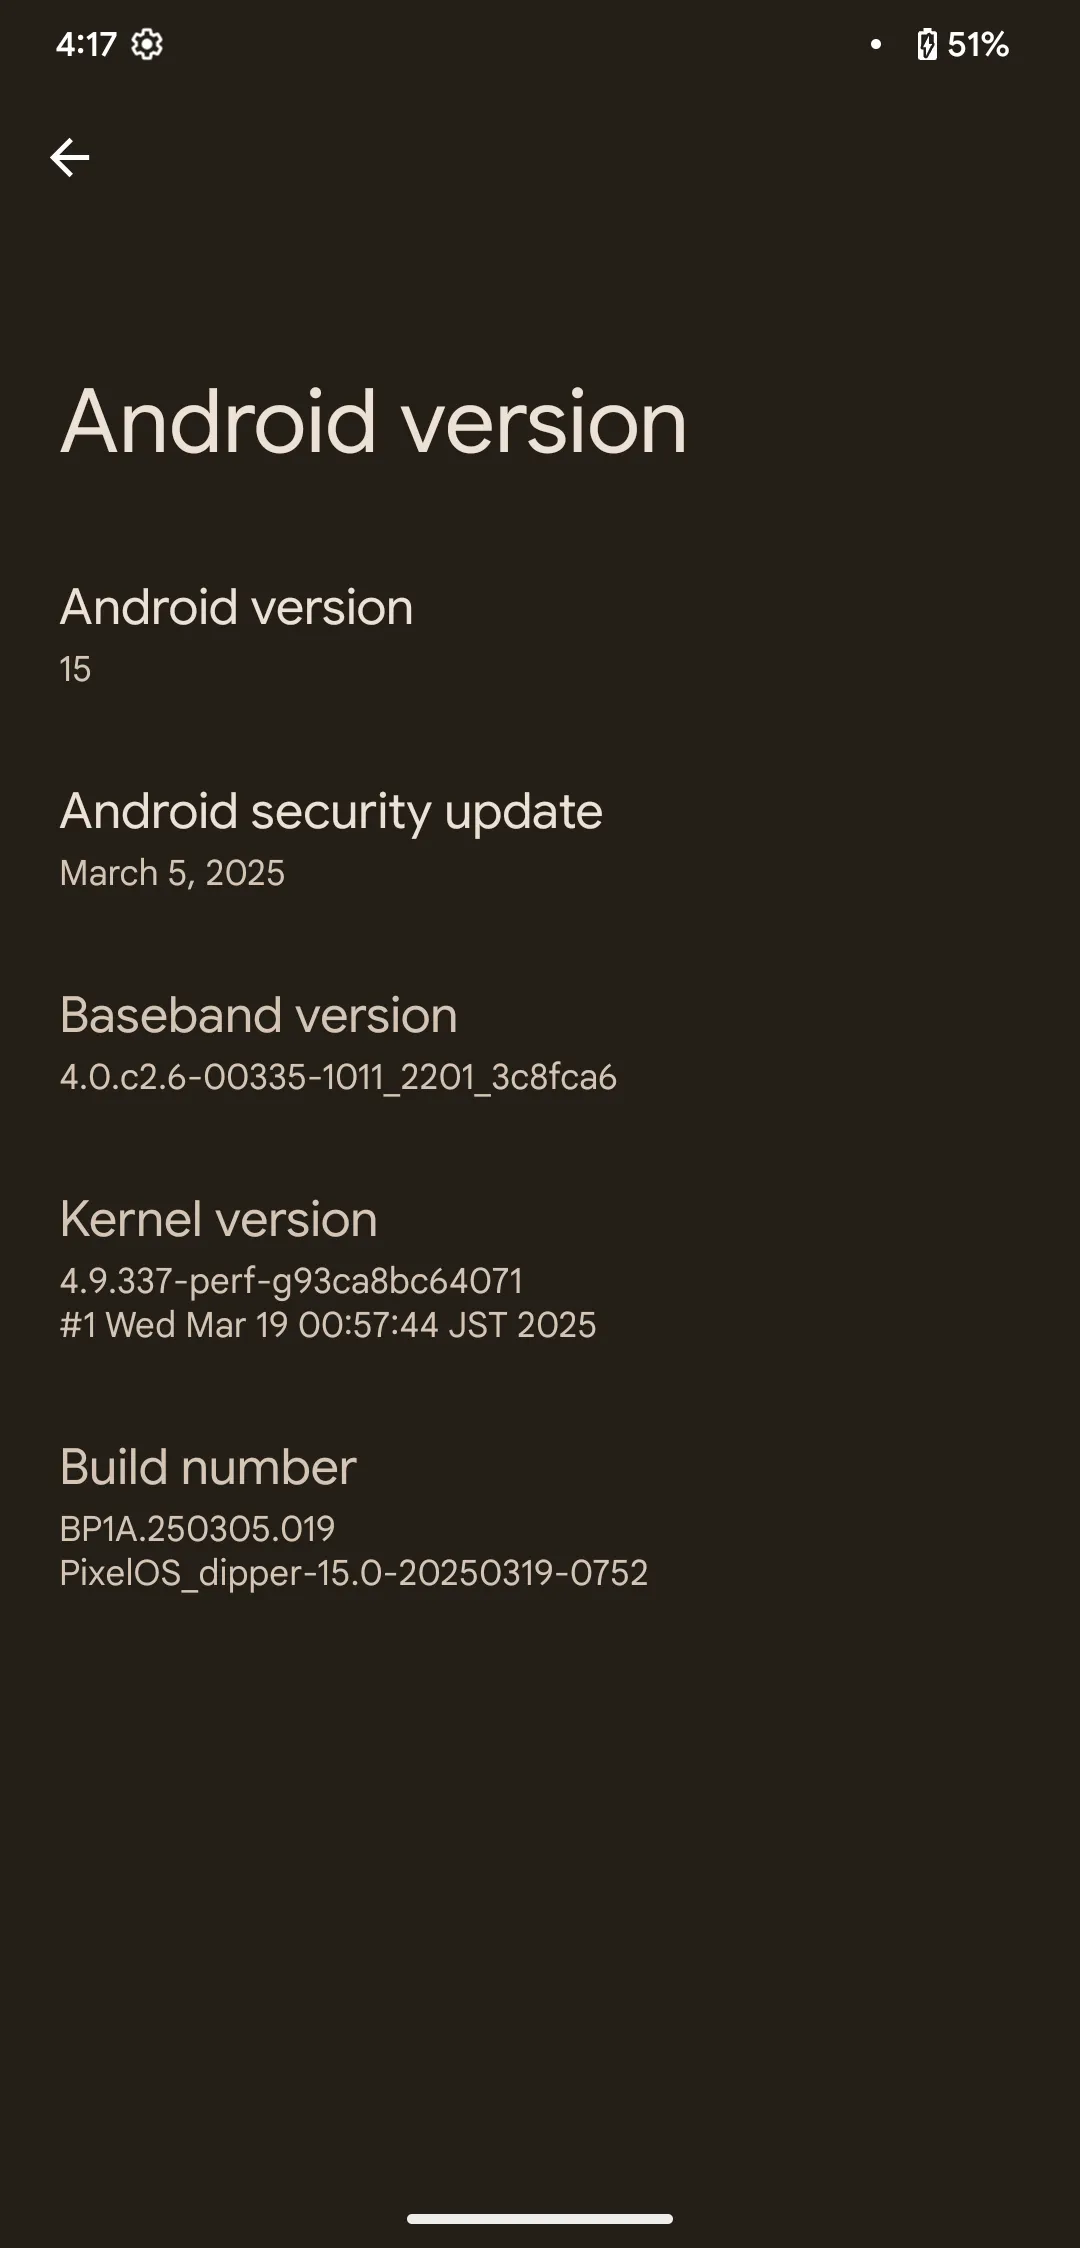Select the Kernel version entry
This screenshot has width=1080, height=2248.
coord(540,1268)
